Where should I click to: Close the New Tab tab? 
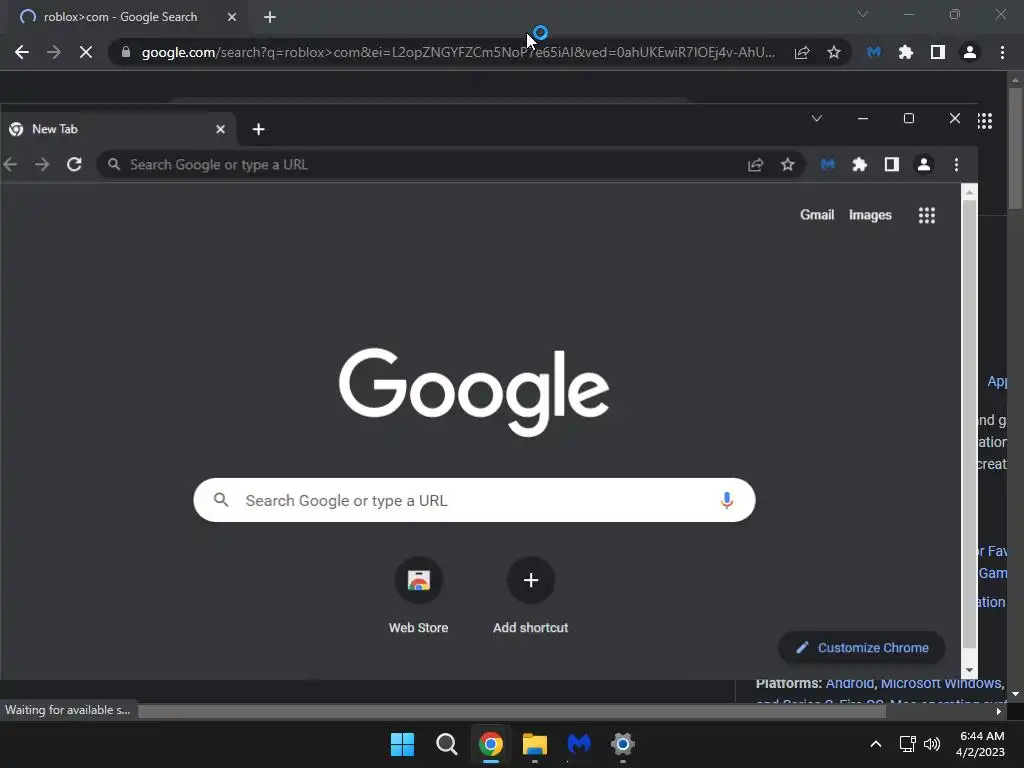tap(221, 129)
